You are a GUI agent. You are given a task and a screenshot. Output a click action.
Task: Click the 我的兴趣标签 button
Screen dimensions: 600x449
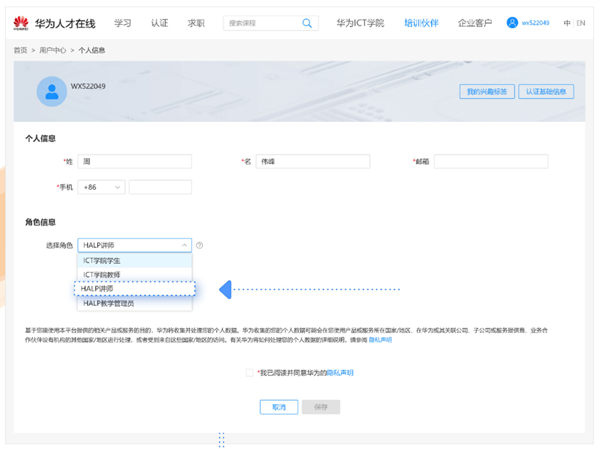487,91
